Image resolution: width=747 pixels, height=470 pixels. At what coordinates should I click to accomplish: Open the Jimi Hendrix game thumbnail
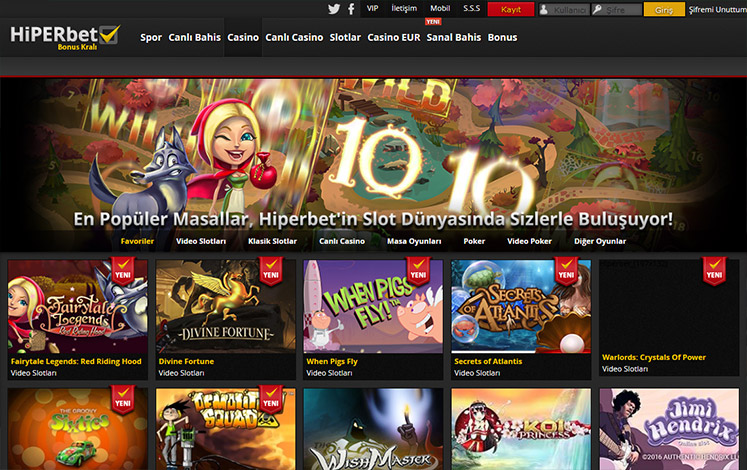click(x=669, y=429)
